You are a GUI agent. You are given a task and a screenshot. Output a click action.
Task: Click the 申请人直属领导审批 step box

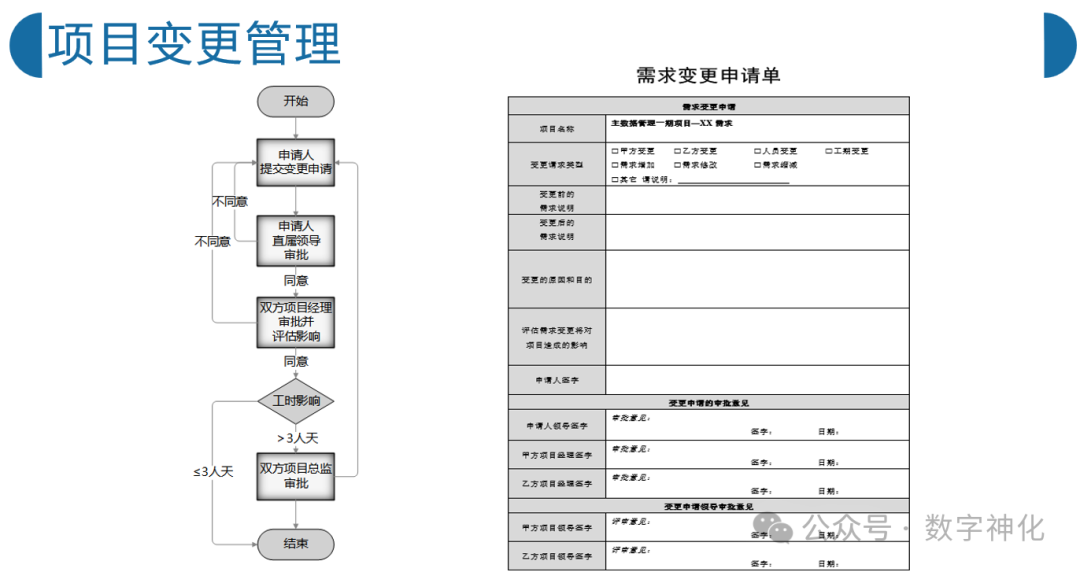tap(296, 240)
